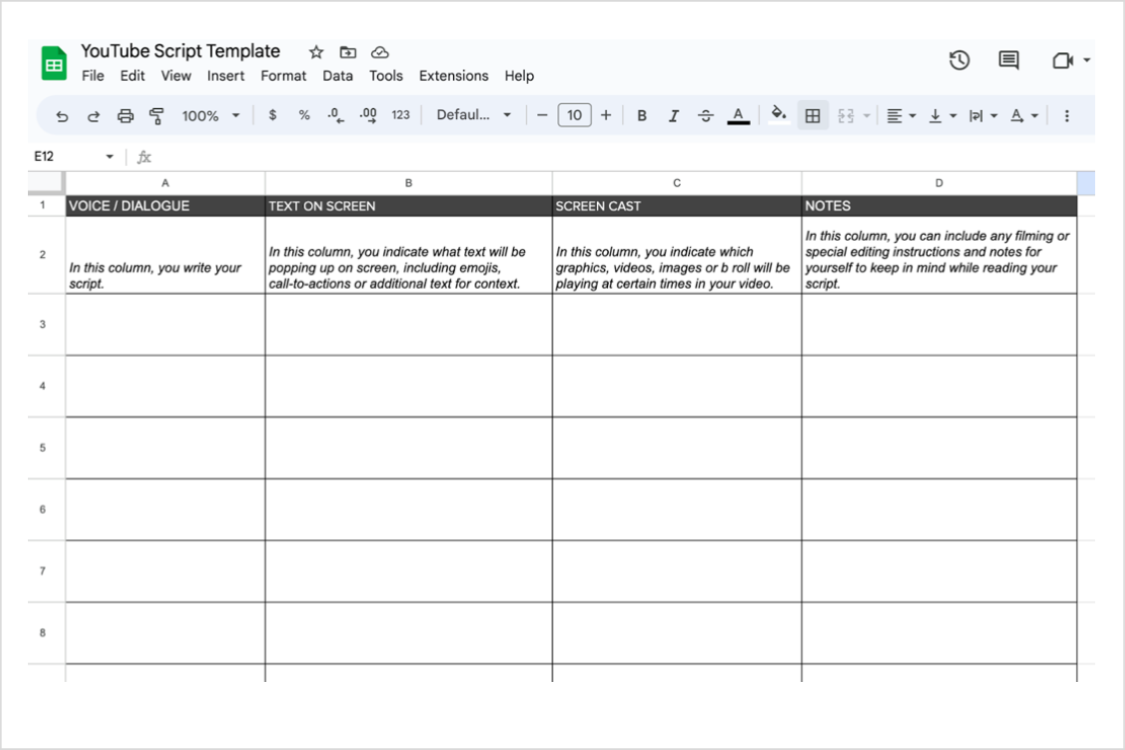Select column A header
The width and height of the screenshot is (1125, 750).
(x=165, y=183)
